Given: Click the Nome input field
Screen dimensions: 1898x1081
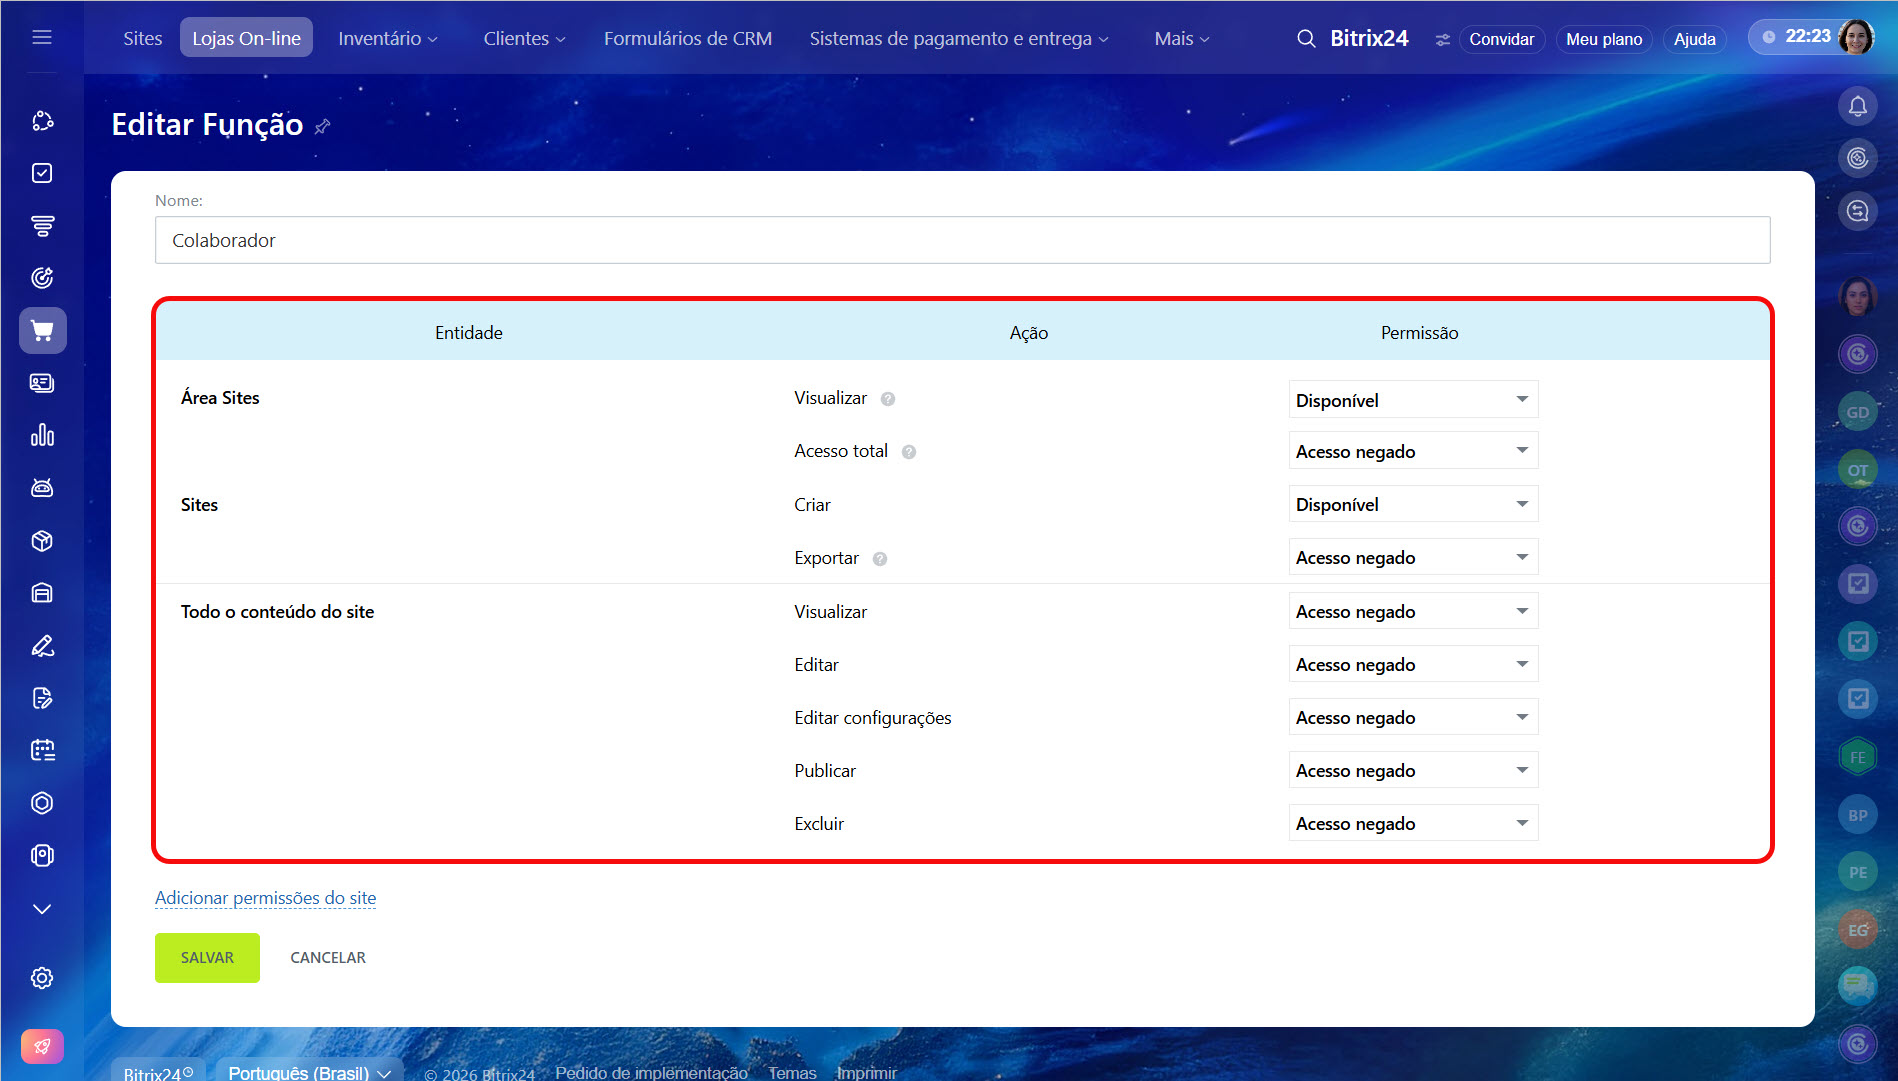Looking at the screenshot, I should tap(962, 241).
